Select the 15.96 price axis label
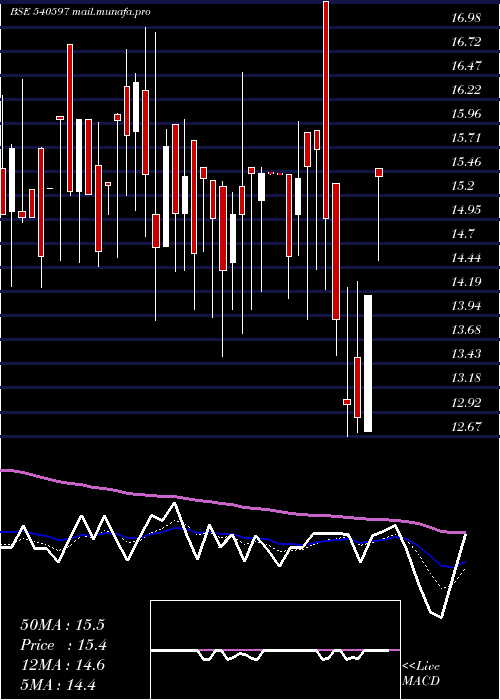 point(466,114)
